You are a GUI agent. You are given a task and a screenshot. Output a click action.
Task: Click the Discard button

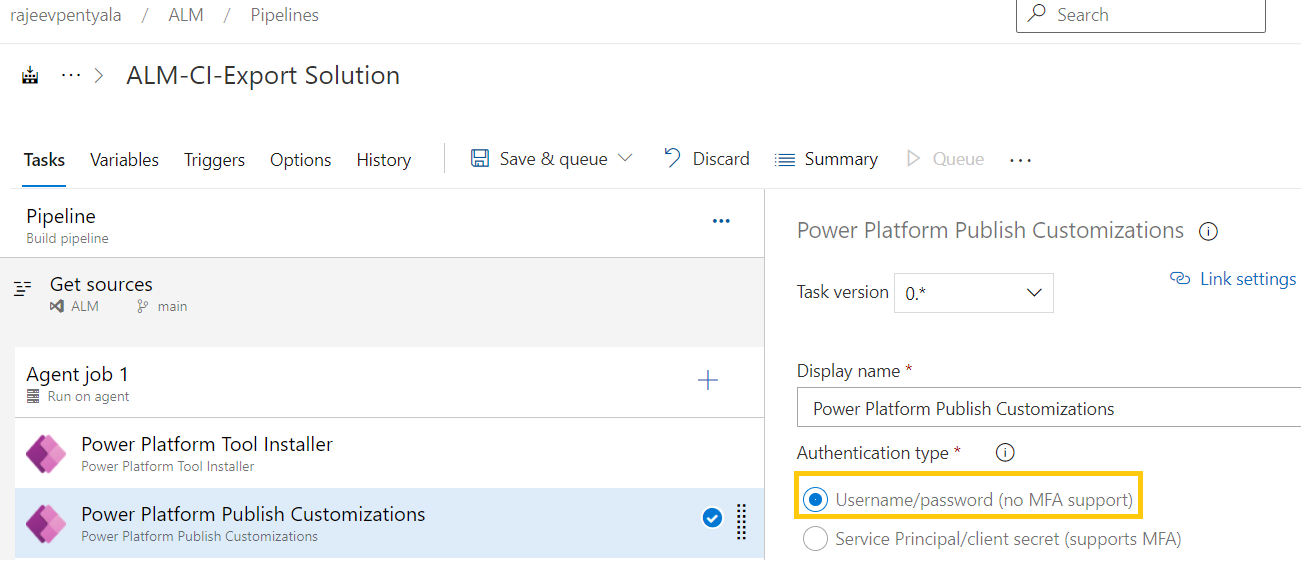pyautogui.click(x=707, y=159)
